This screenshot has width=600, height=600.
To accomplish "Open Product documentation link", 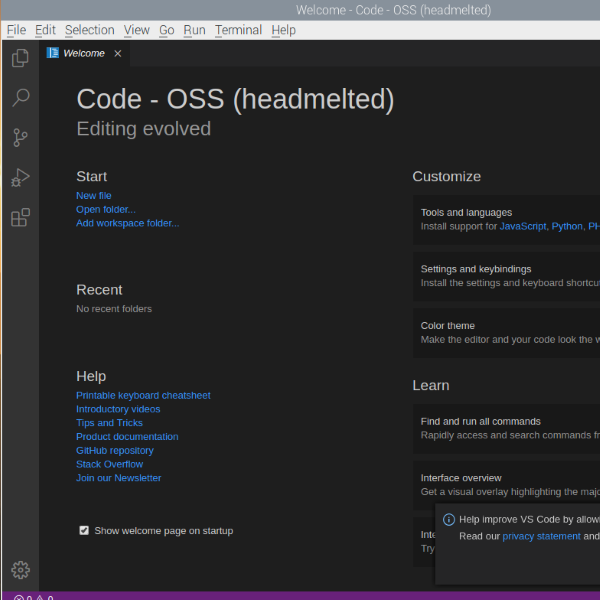I will click(x=127, y=437).
